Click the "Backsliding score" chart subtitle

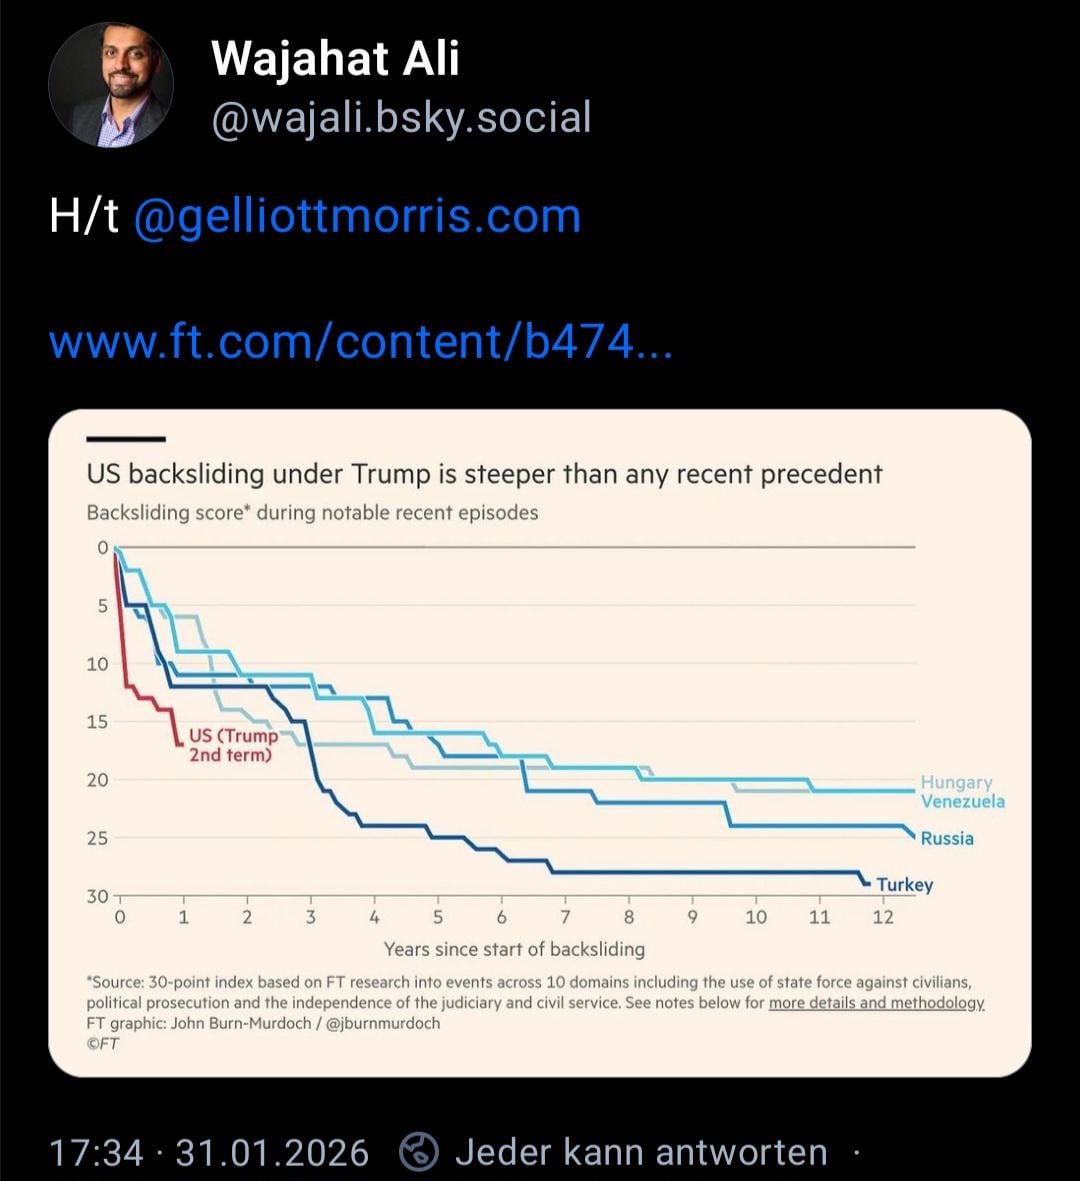point(312,513)
